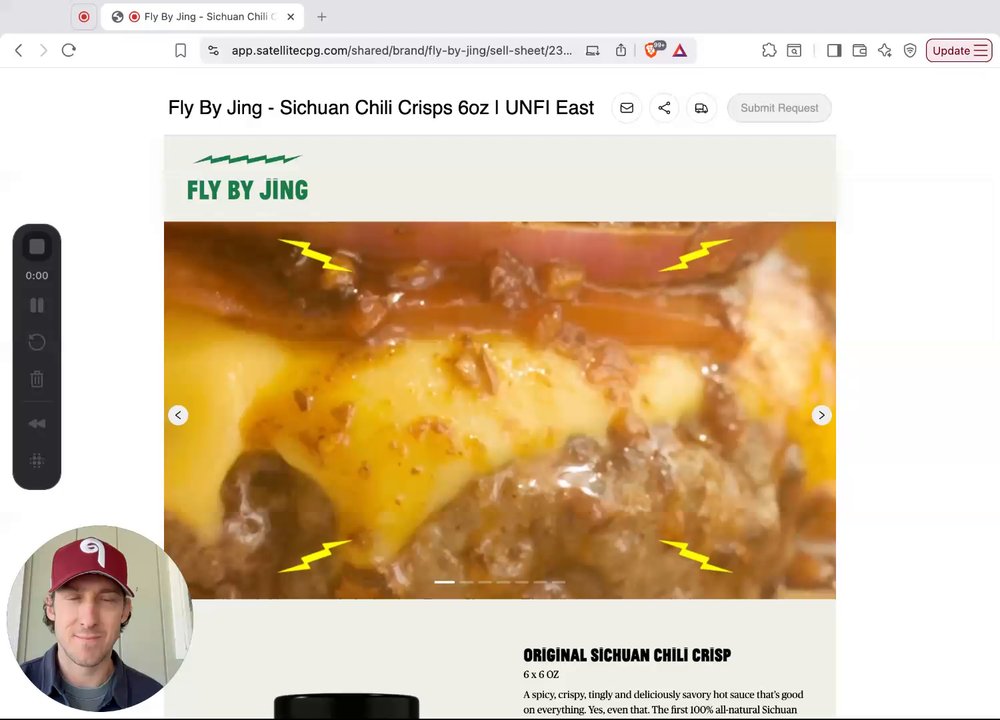The height and width of the screenshot is (720, 1000).
Task: Click the tab recording indicator left of tabs
Action: tap(84, 17)
